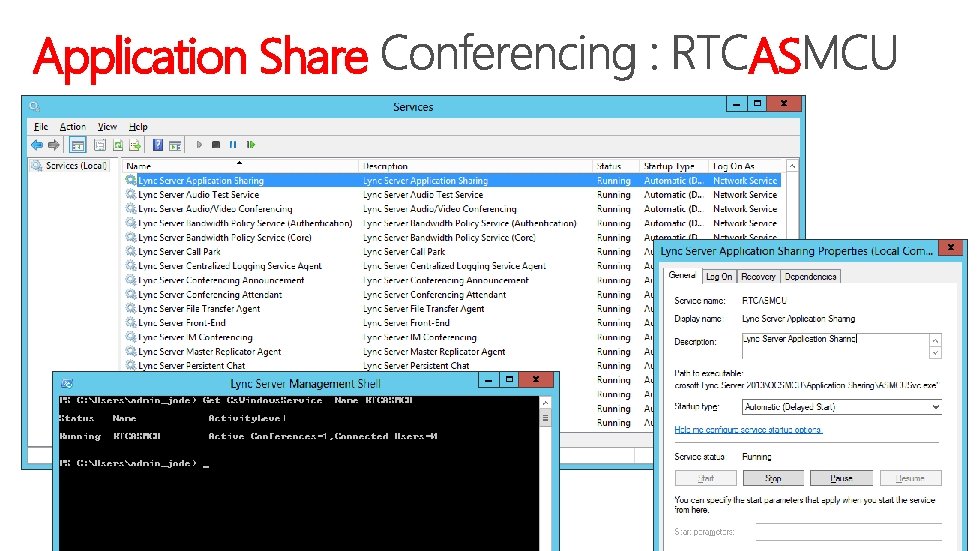Click RTCASMCU service name value text
This screenshot has height=551, width=979.
coord(764,301)
